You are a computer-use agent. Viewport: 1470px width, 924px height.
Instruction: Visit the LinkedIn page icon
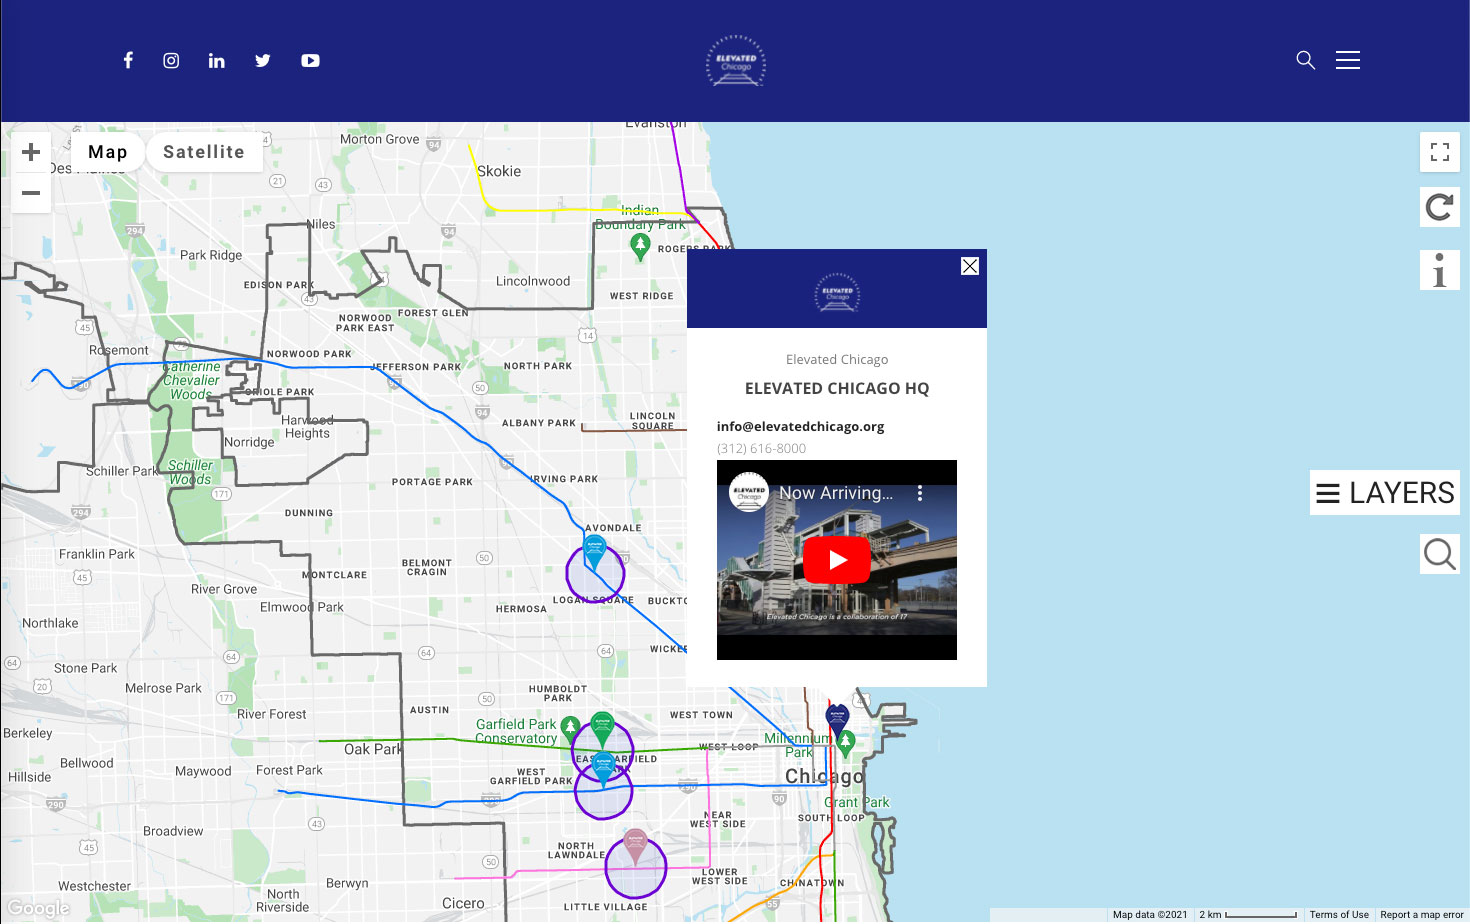tap(217, 60)
